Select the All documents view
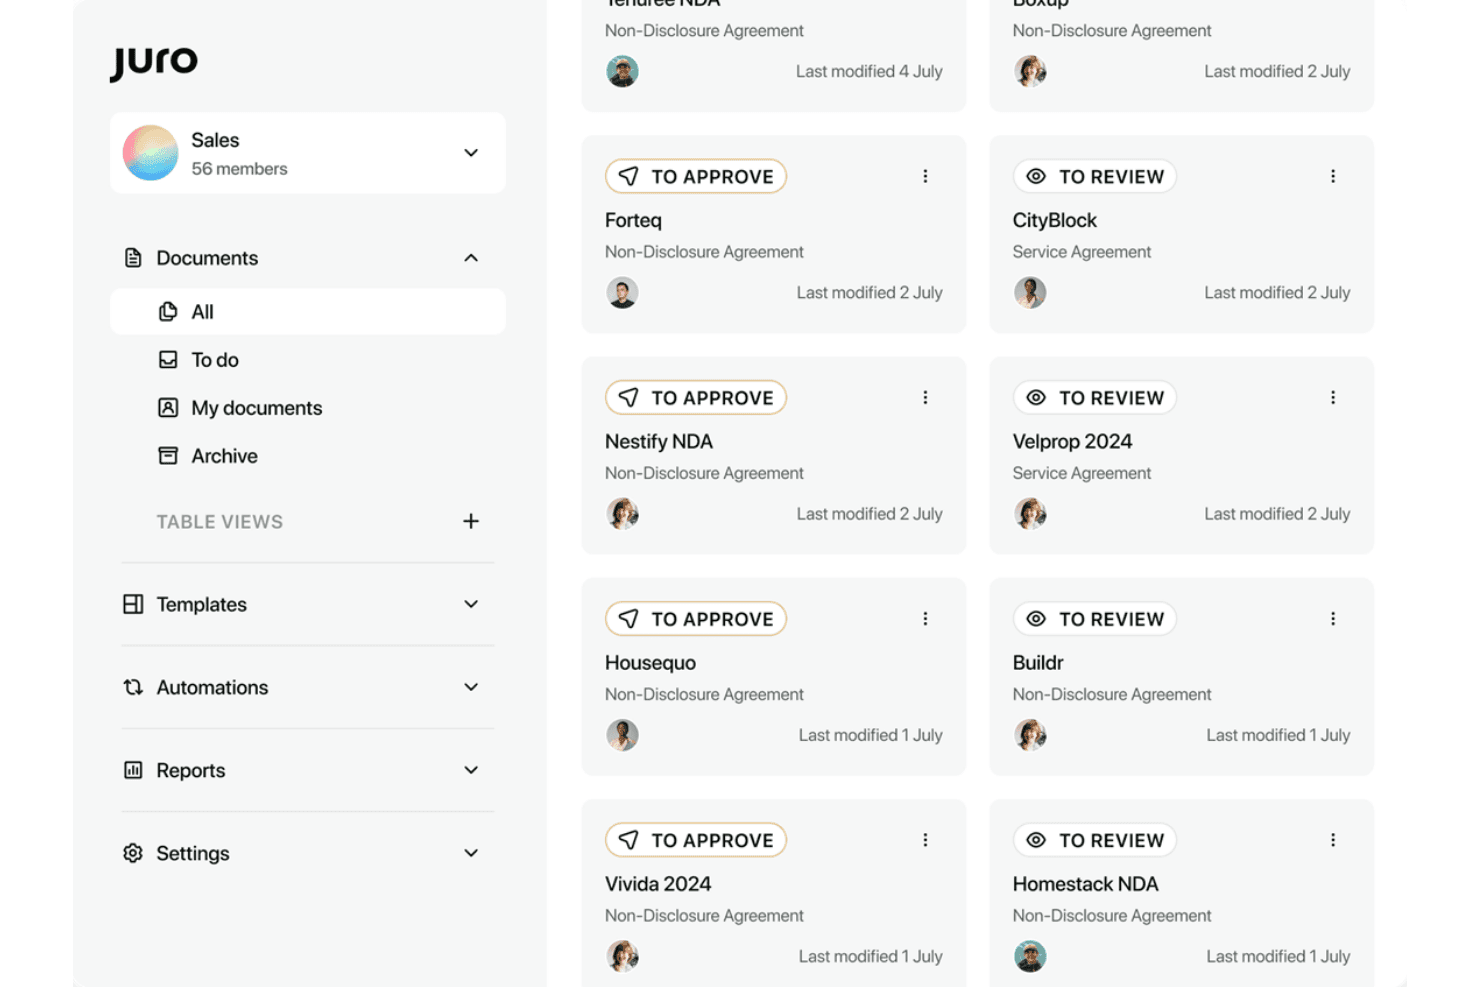The width and height of the screenshot is (1480, 987). tap(307, 312)
